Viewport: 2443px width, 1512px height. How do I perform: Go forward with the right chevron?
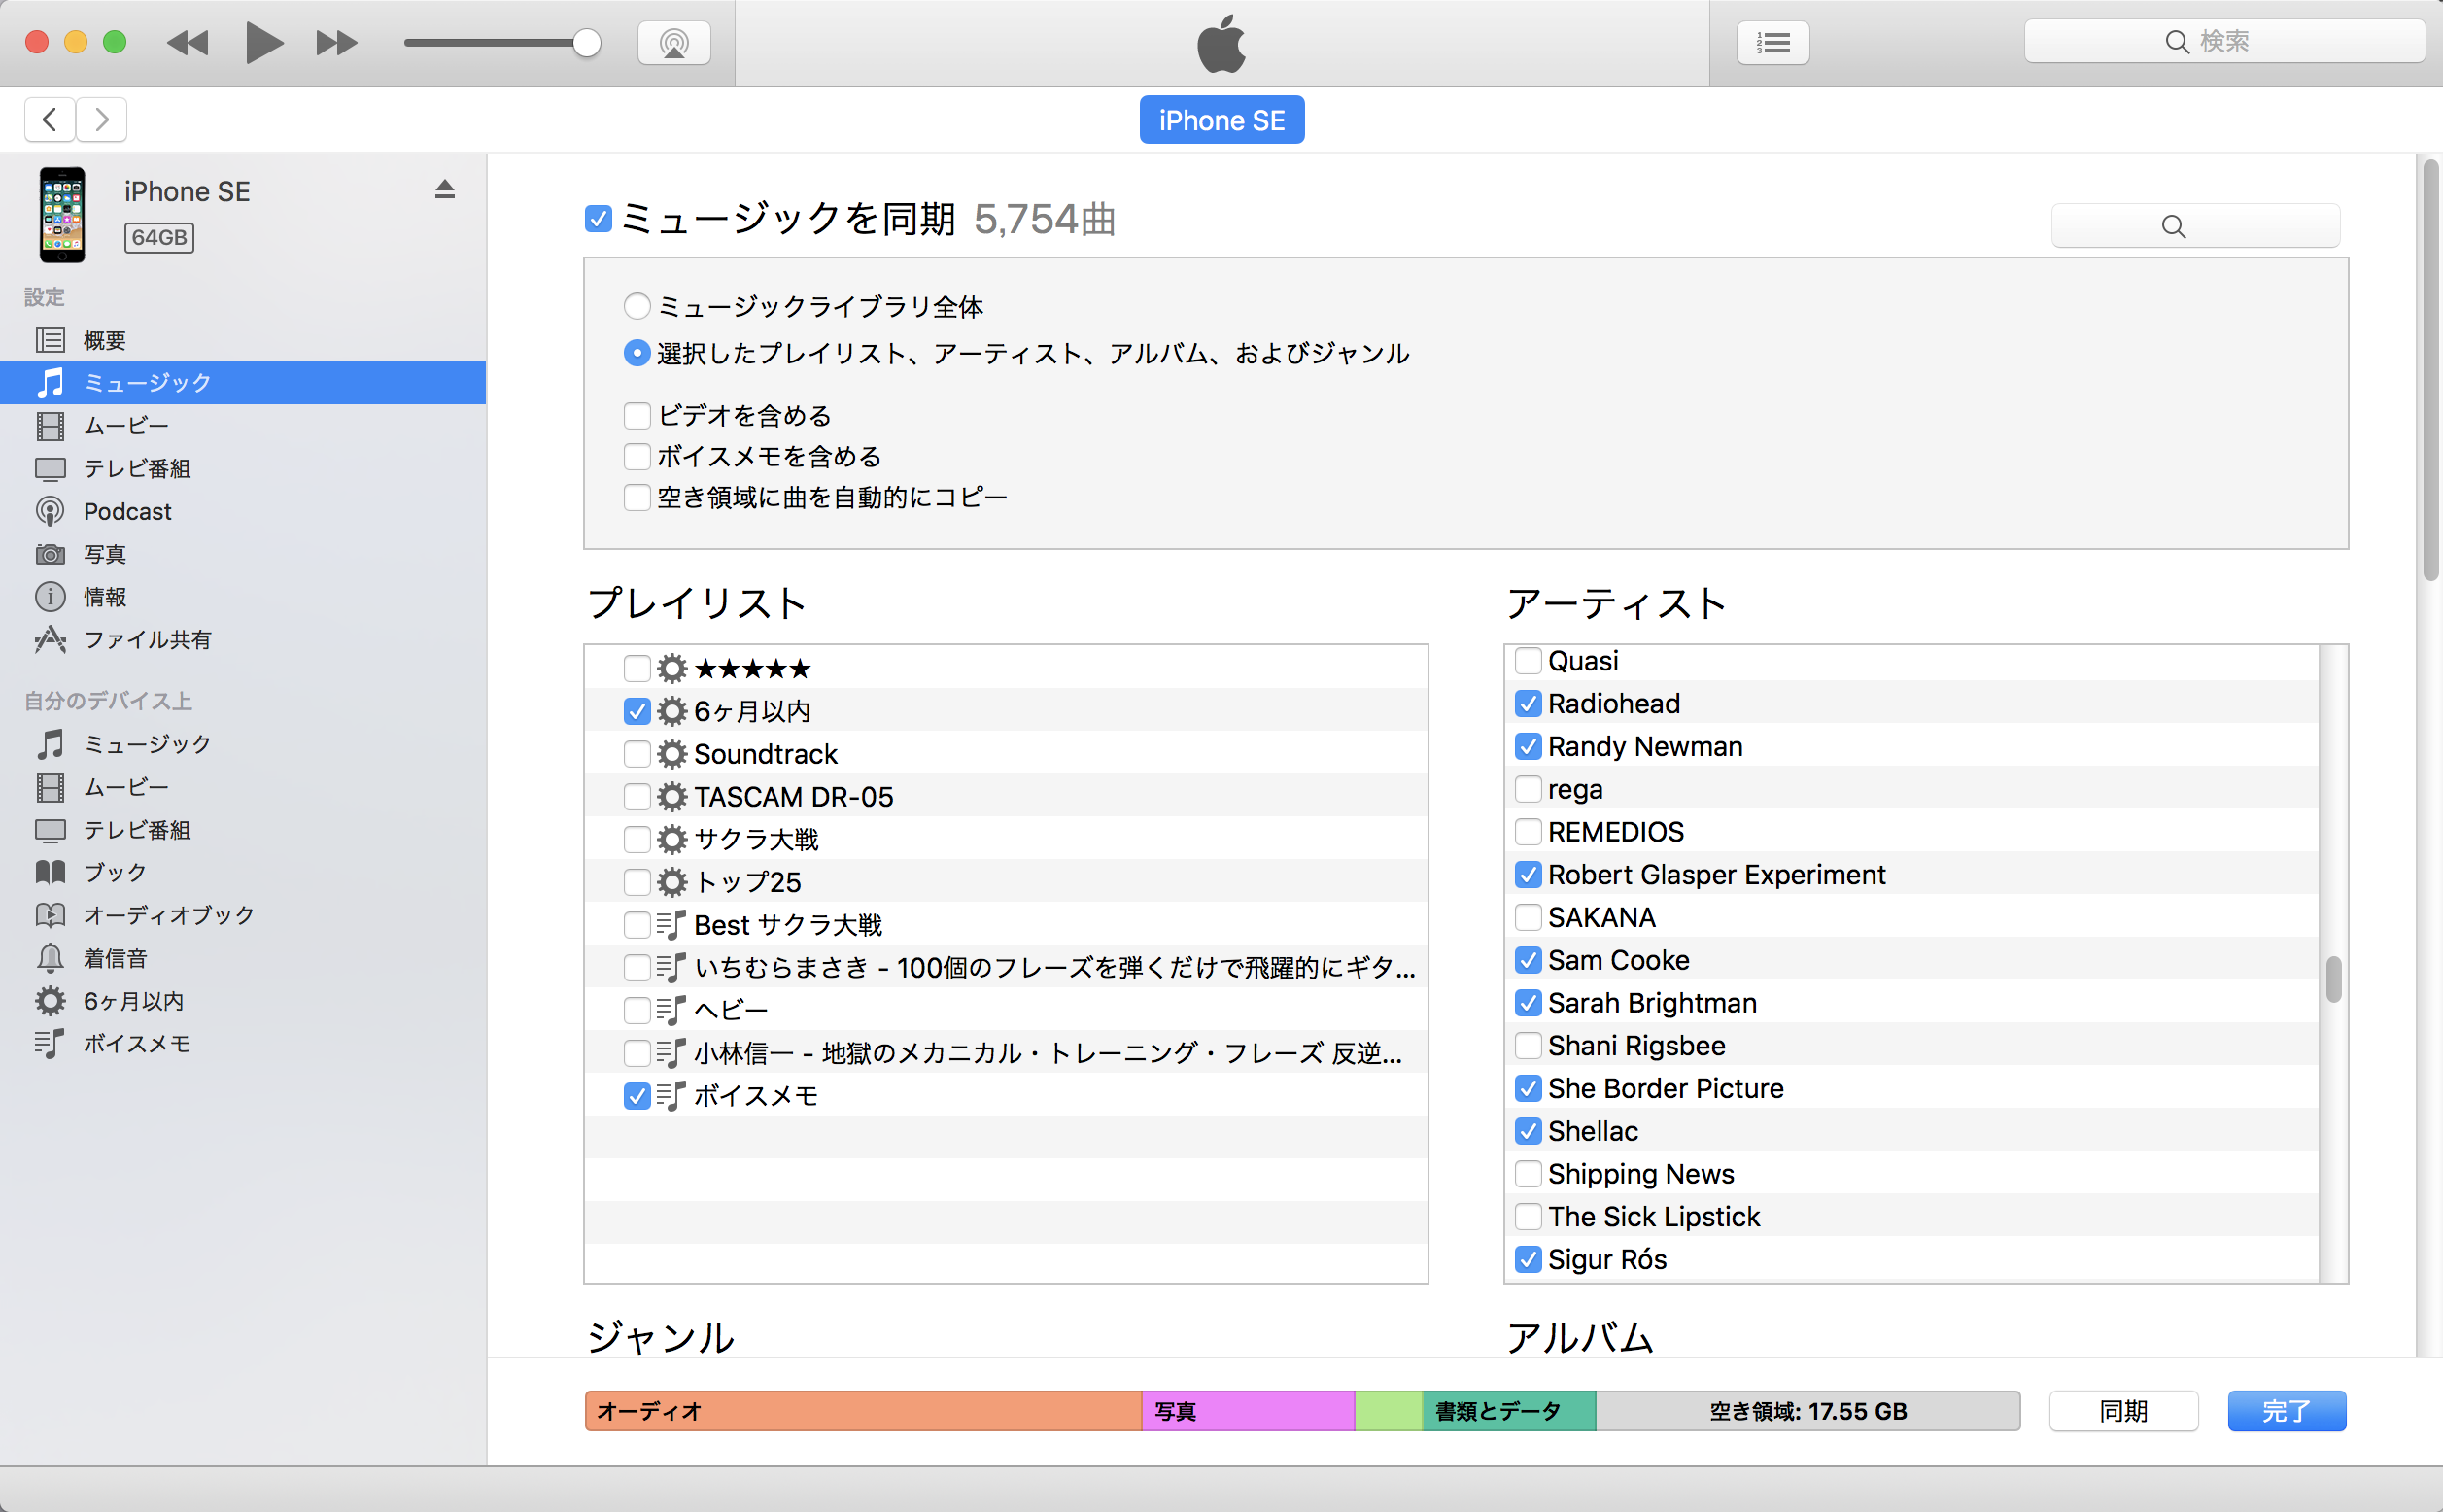(x=101, y=120)
